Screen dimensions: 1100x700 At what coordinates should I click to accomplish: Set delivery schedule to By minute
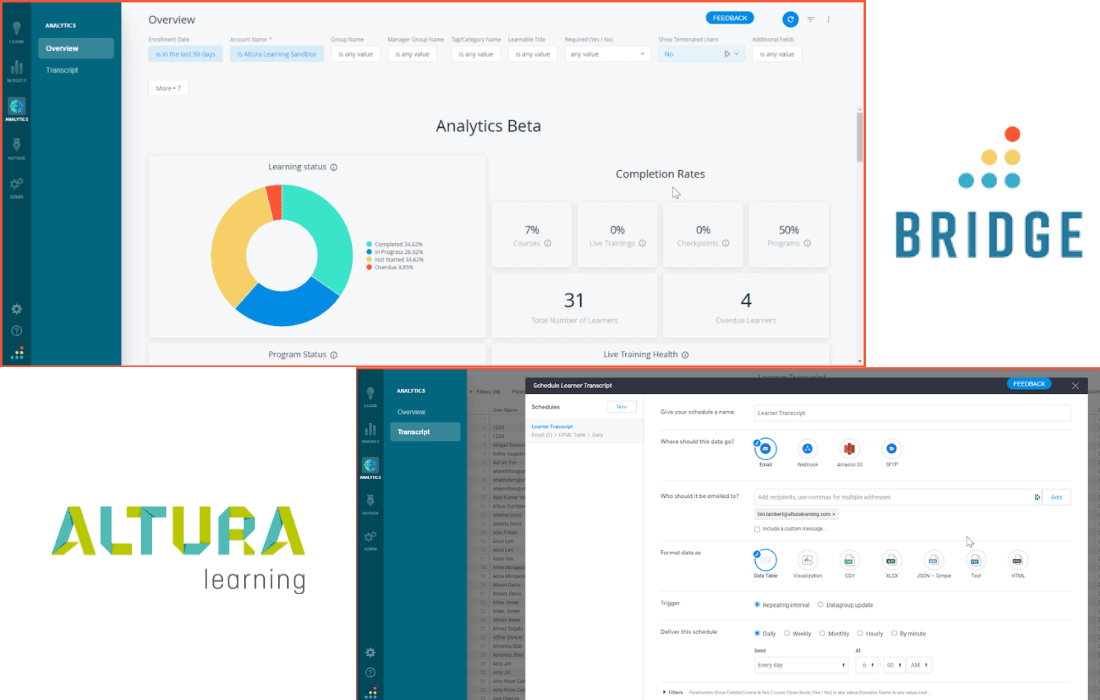894,633
